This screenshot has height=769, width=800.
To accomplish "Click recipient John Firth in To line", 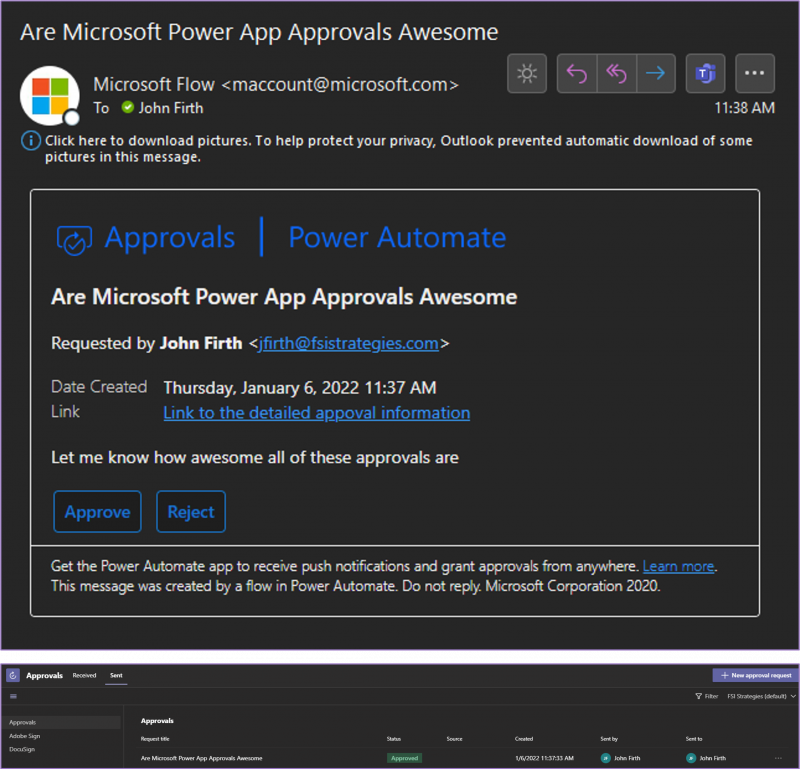I will point(170,108).
